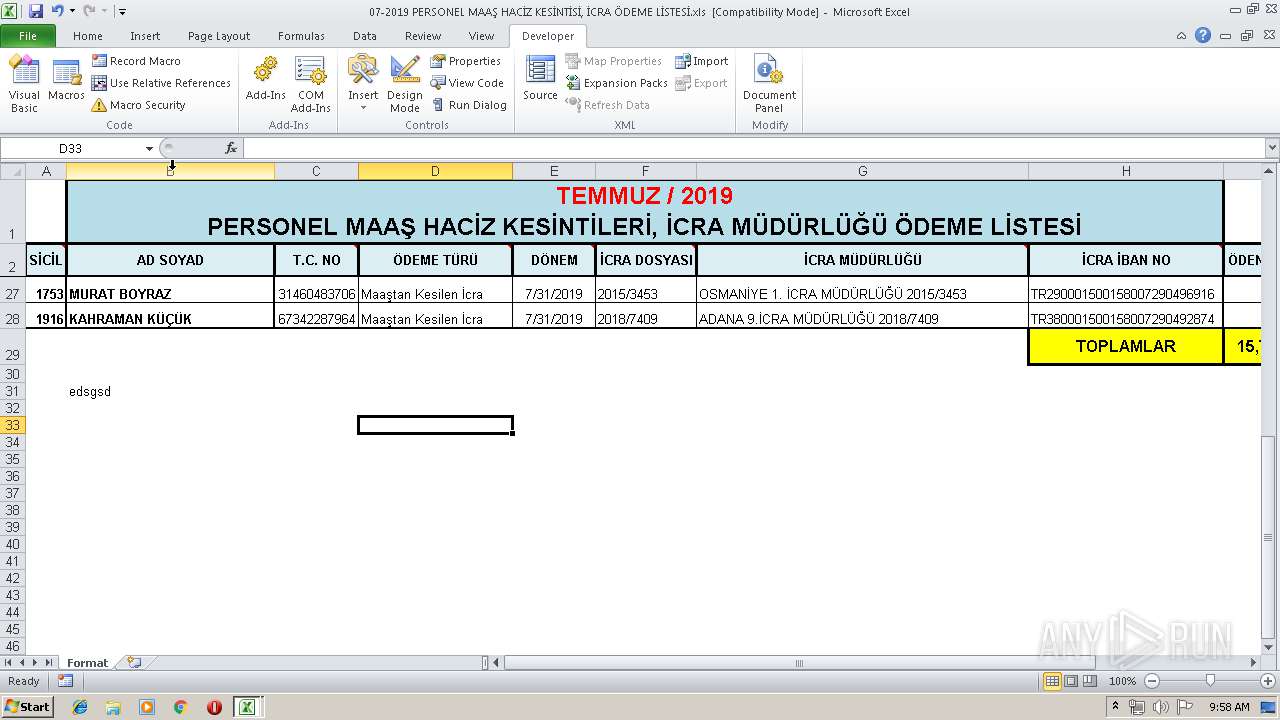Viewport: 1280px width, 720px height.
Task: Click the vertical scrollbar thumb
Action: coord(1270,539)
